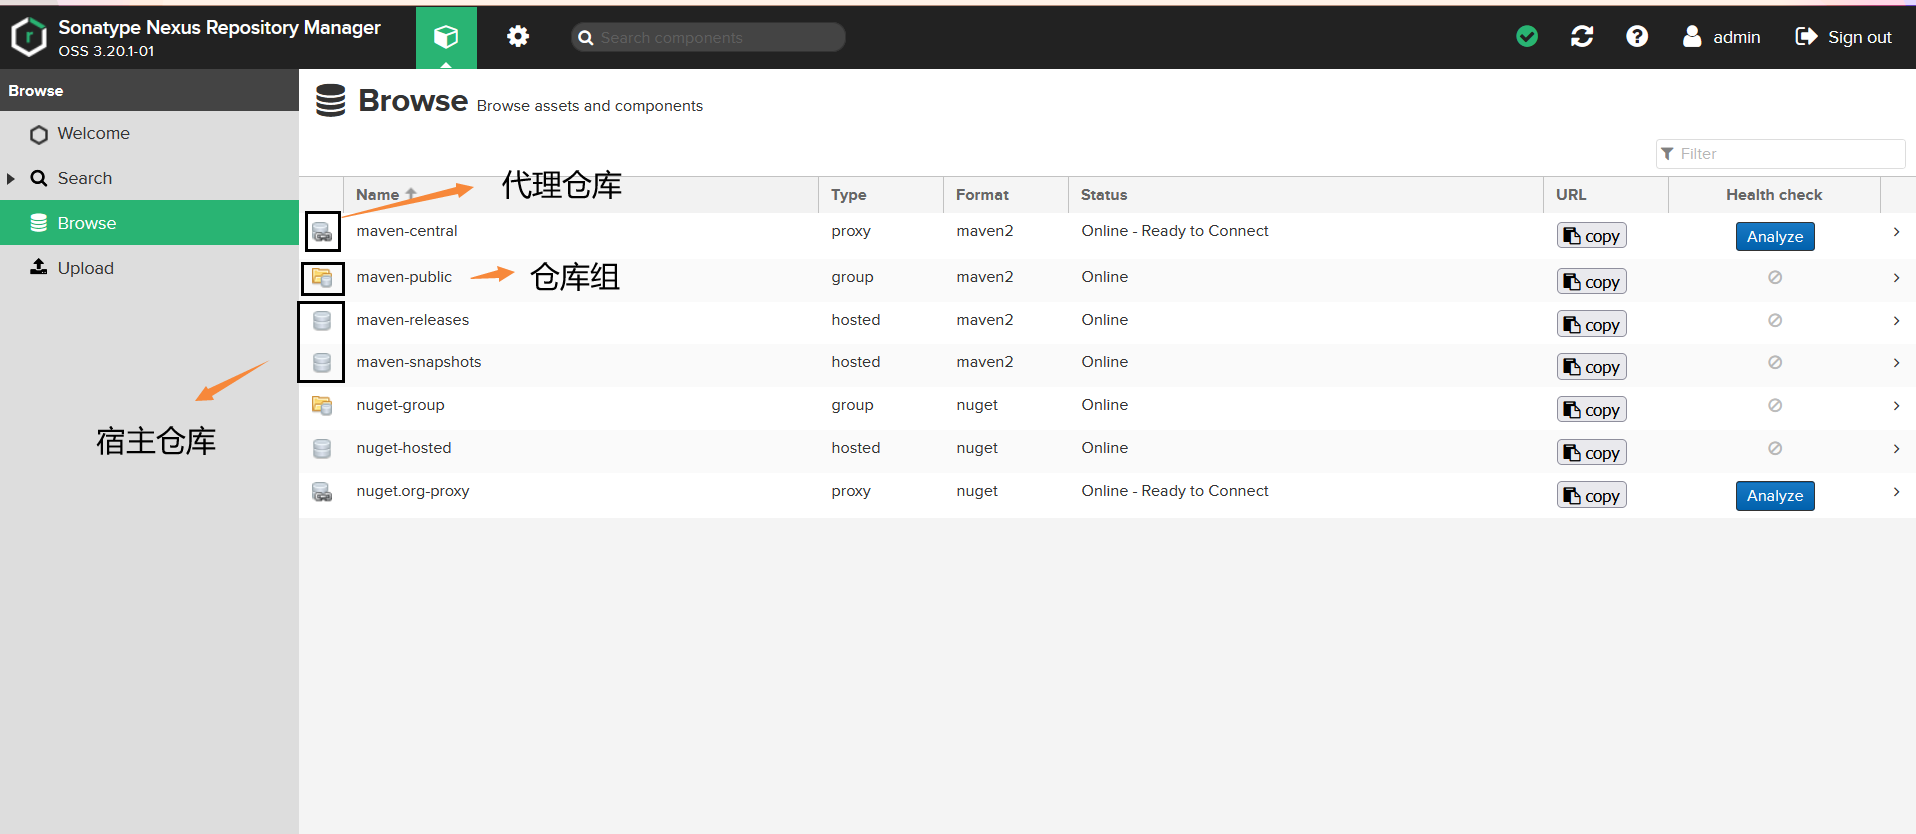The image size is (1916, 834).
Task: Refresh the current view with refresh icon
Action: click(1582, 37)
